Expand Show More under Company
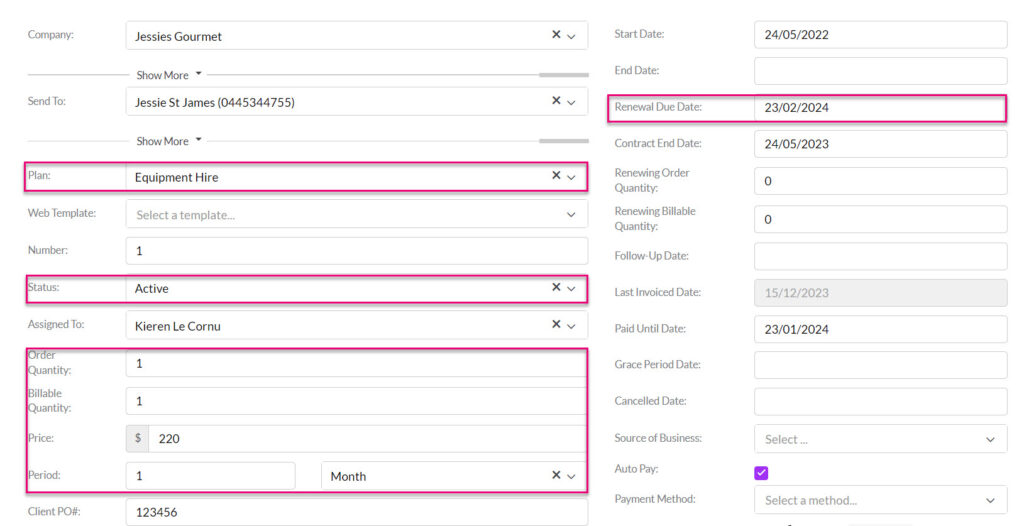The height and width of the screenshot is (526, 1024). tap(168, 74)
